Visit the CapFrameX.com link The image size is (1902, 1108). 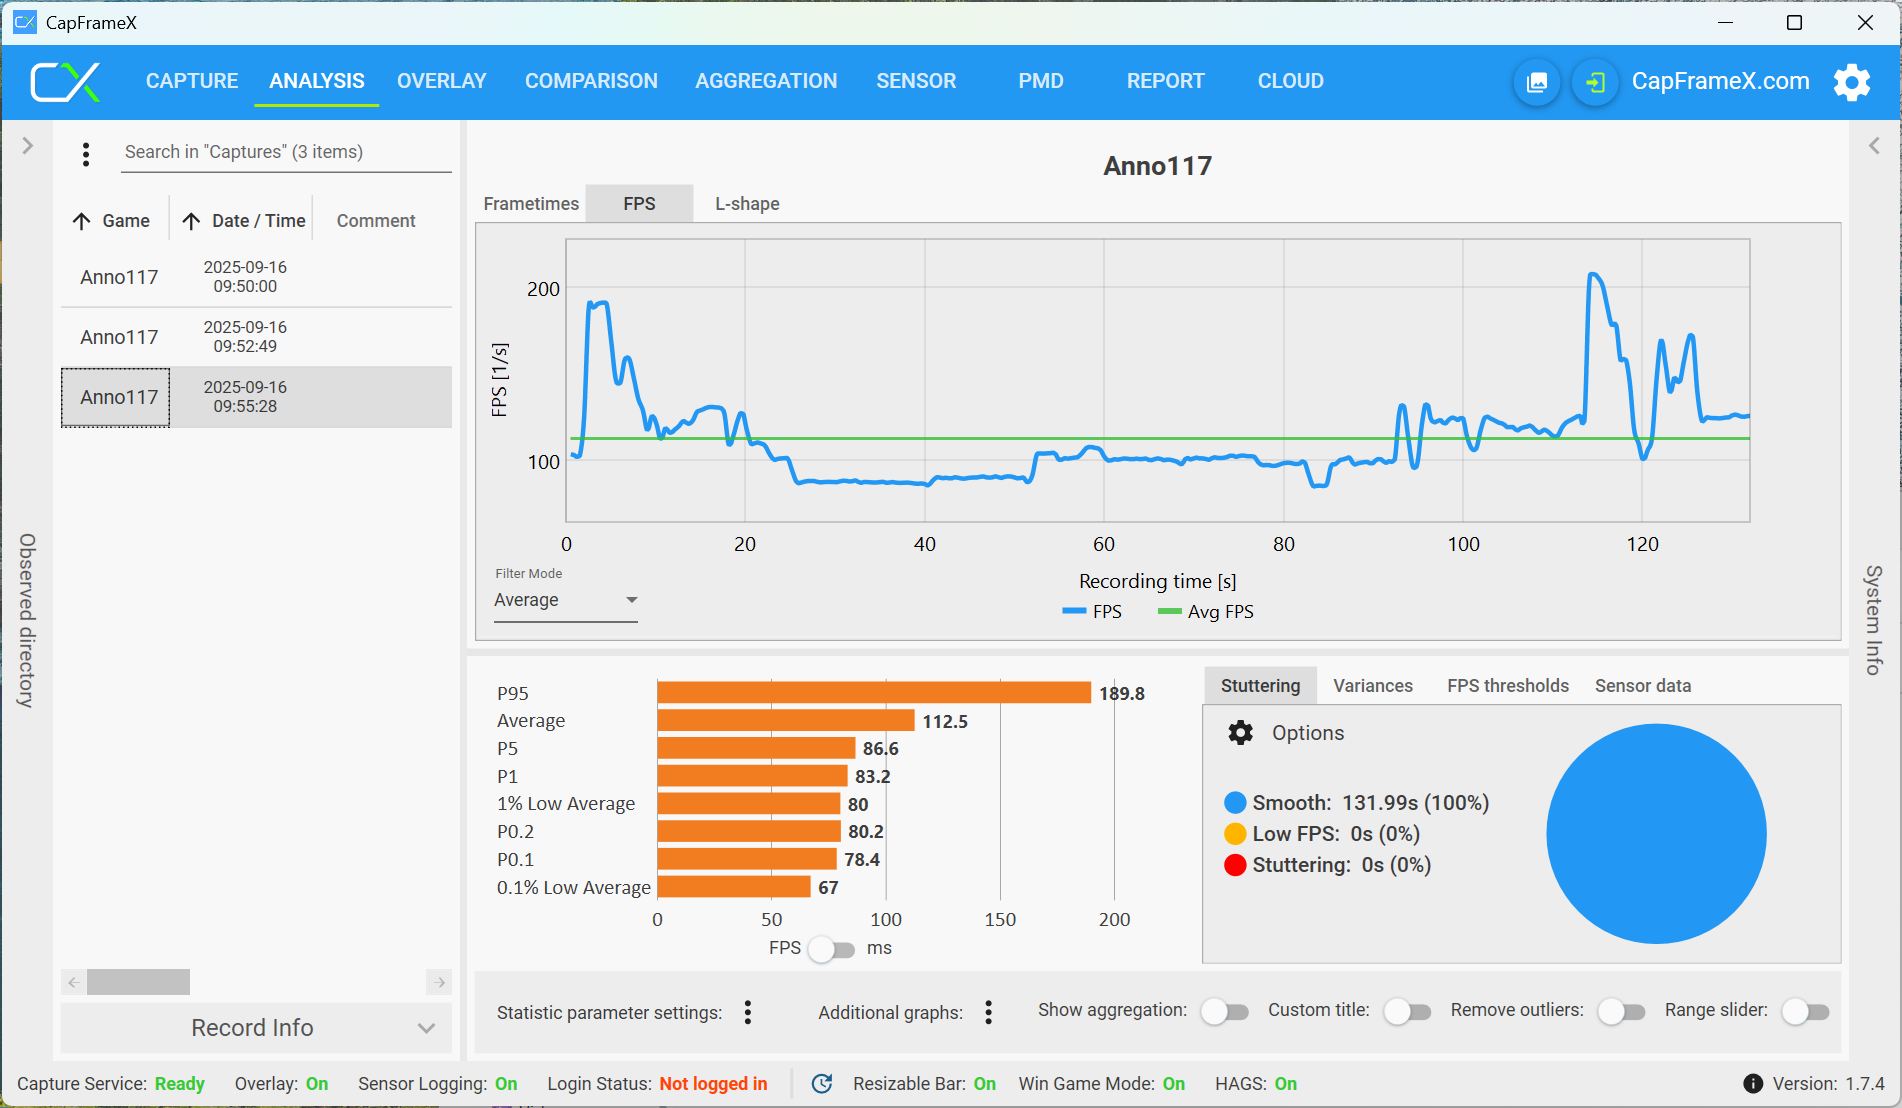coord(1721,81)
